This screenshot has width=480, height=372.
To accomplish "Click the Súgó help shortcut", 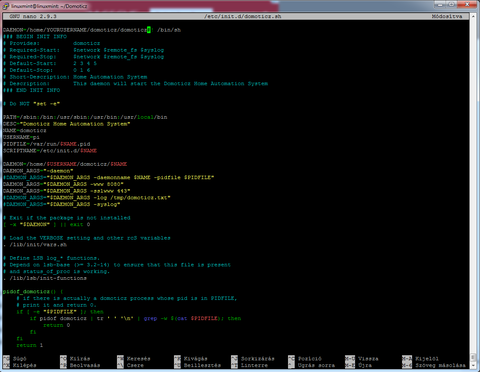I will tap(15, 359).
